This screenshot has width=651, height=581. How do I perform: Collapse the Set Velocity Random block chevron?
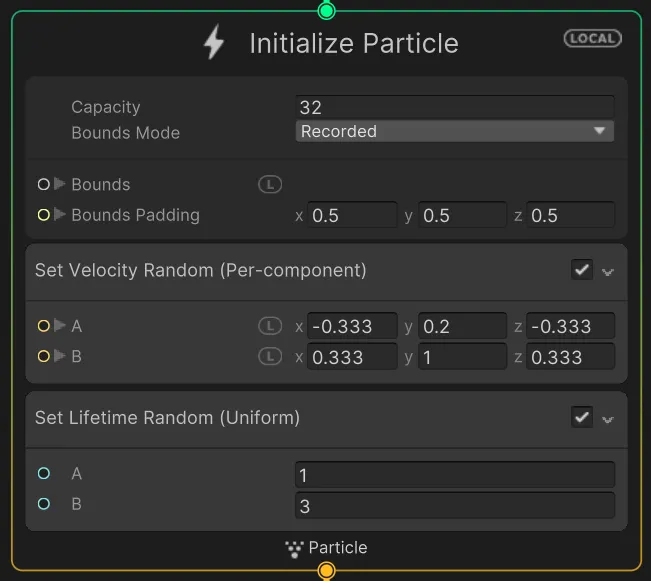[608, 271]
